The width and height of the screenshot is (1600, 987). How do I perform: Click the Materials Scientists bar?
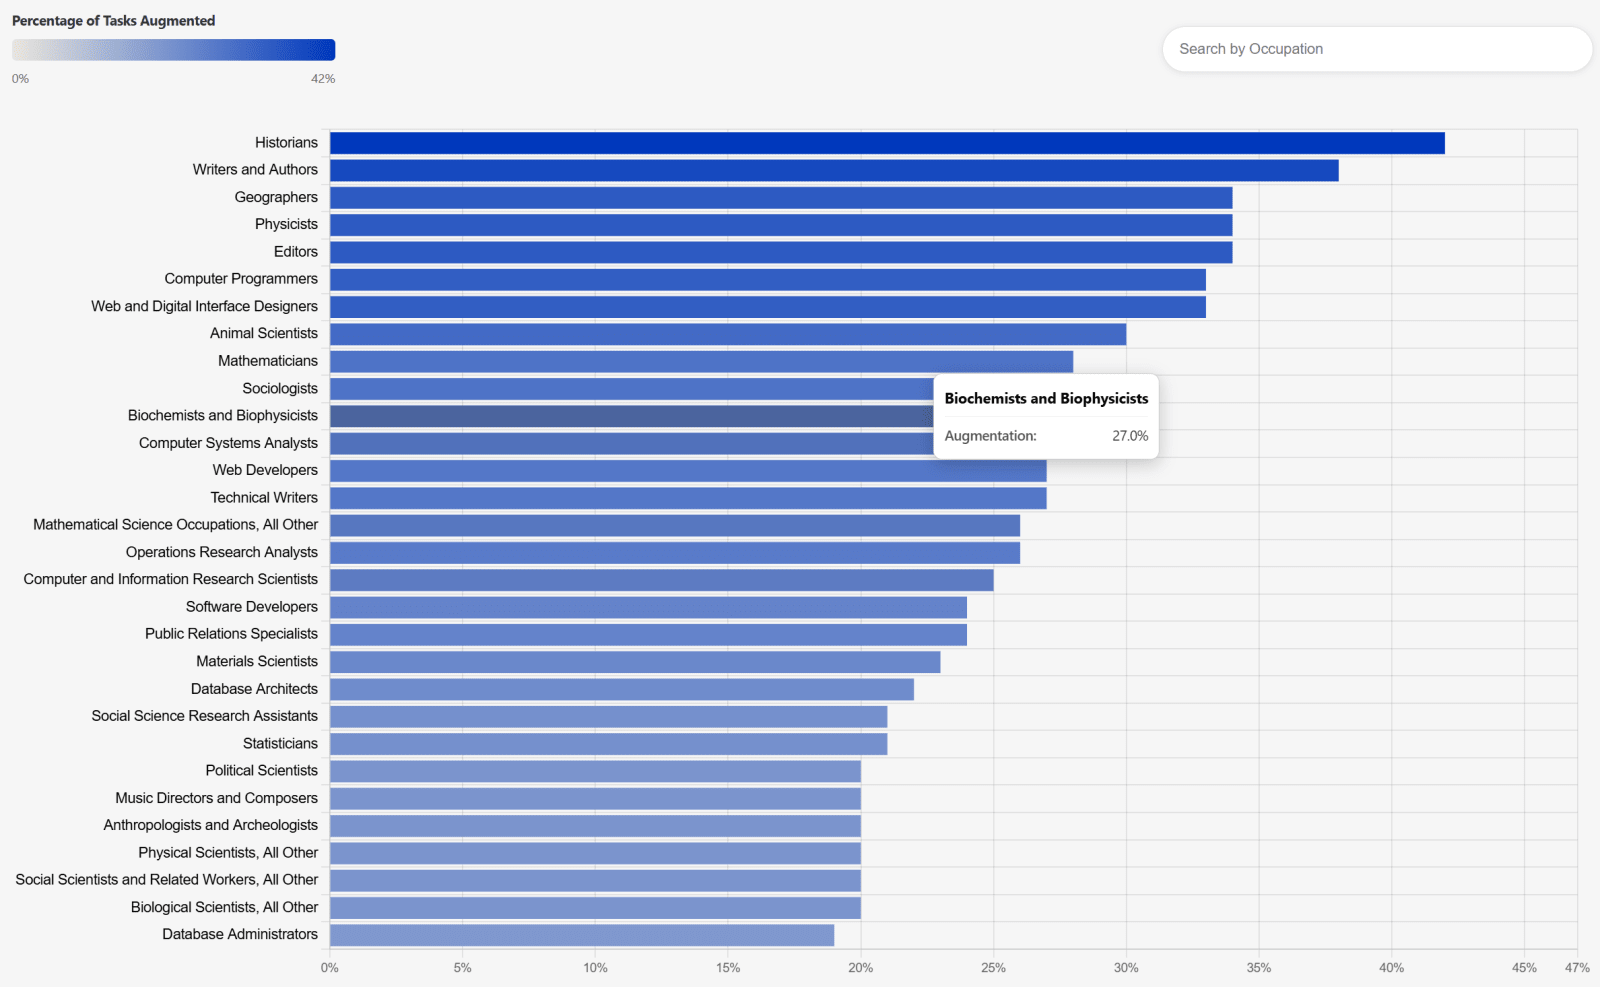(634, 662)
